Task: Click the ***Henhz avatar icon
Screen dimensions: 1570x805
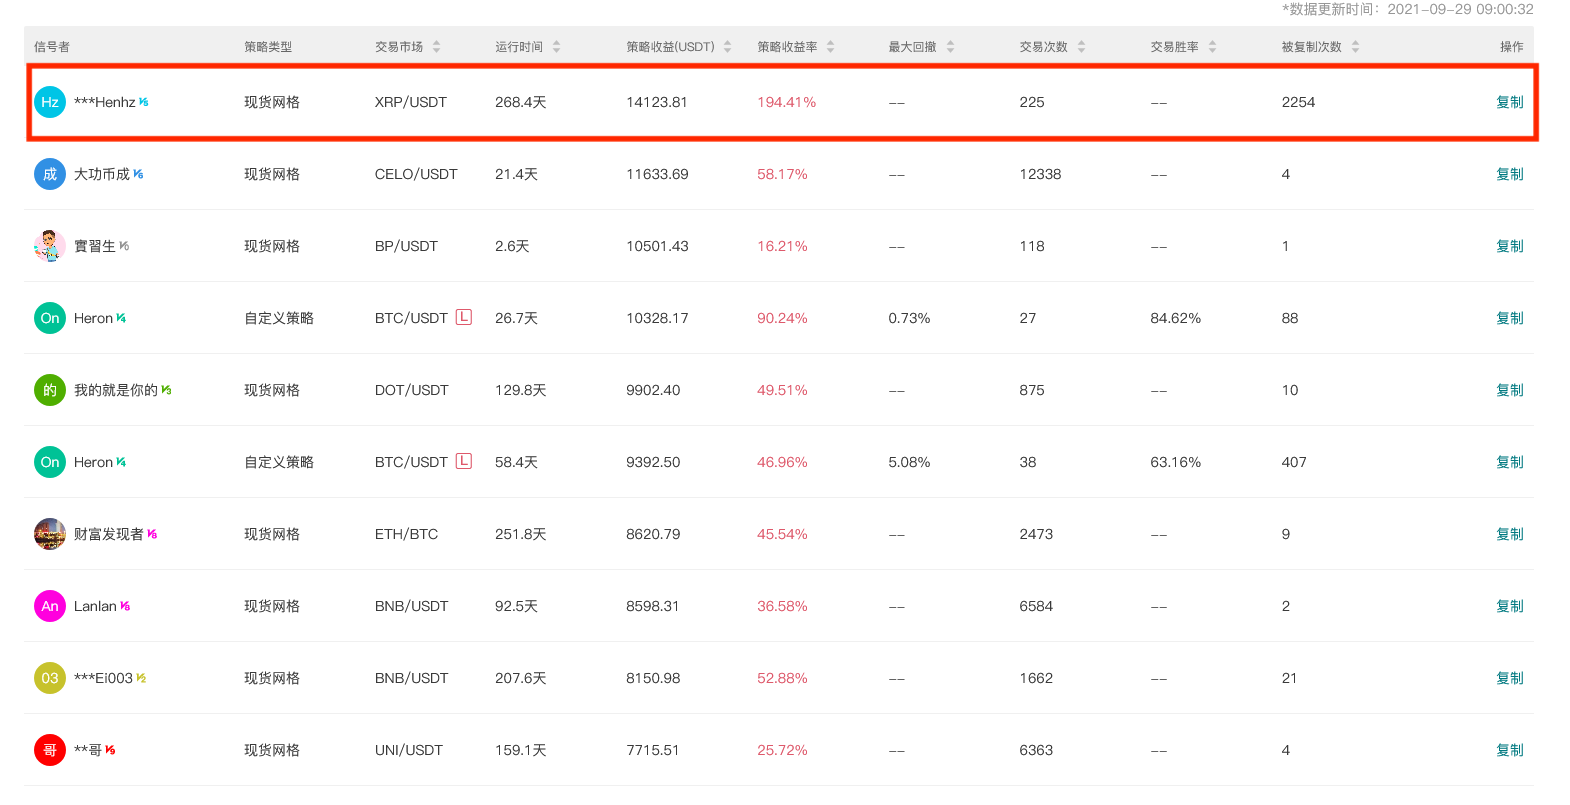Action: click(50, 102)
